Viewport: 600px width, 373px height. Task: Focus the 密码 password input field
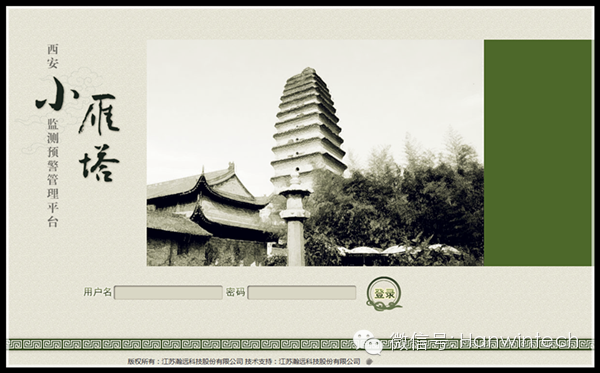pyautogui.click(x=302, y=293)
